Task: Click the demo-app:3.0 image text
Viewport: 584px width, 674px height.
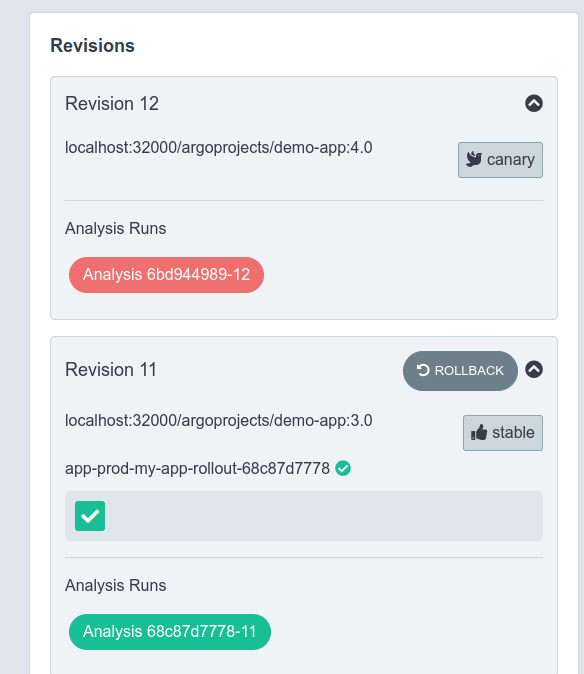Action: [x=219, y=420]
